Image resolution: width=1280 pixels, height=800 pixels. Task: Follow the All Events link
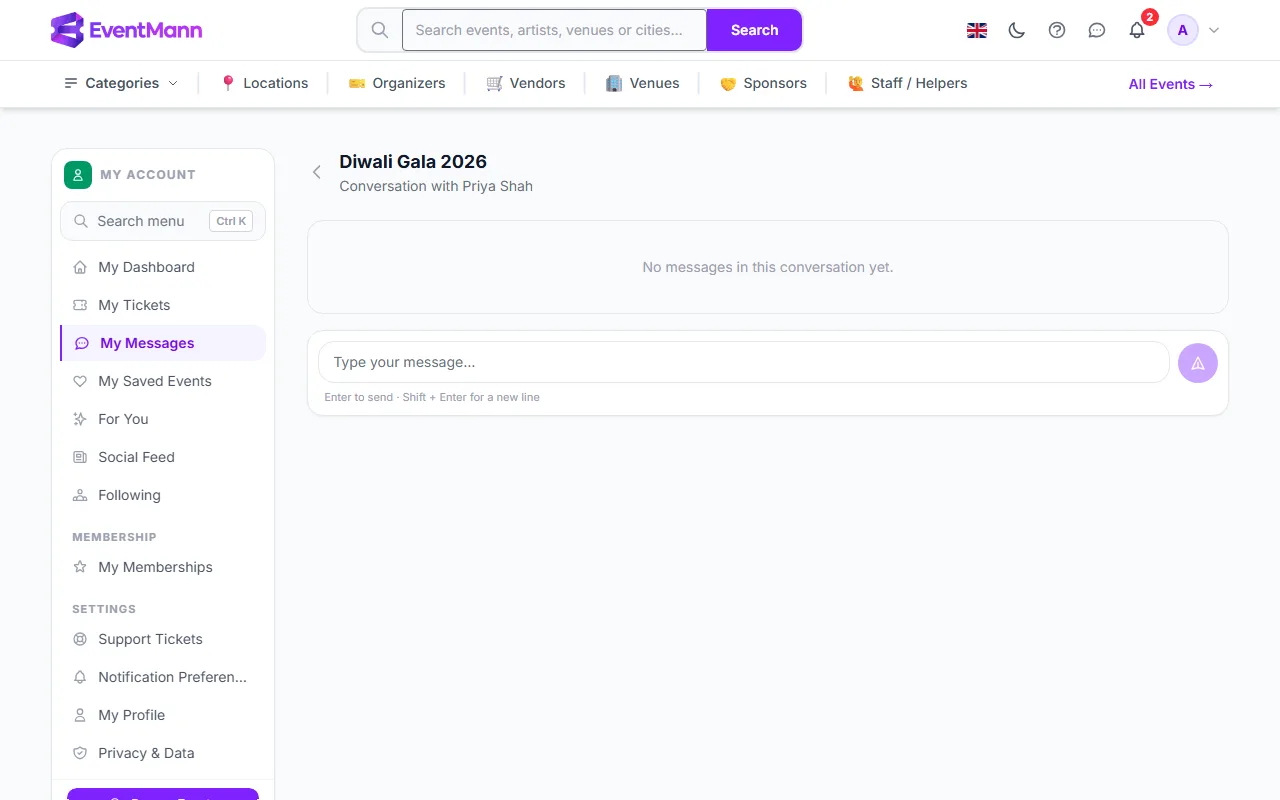click(x=1171, y=84)
